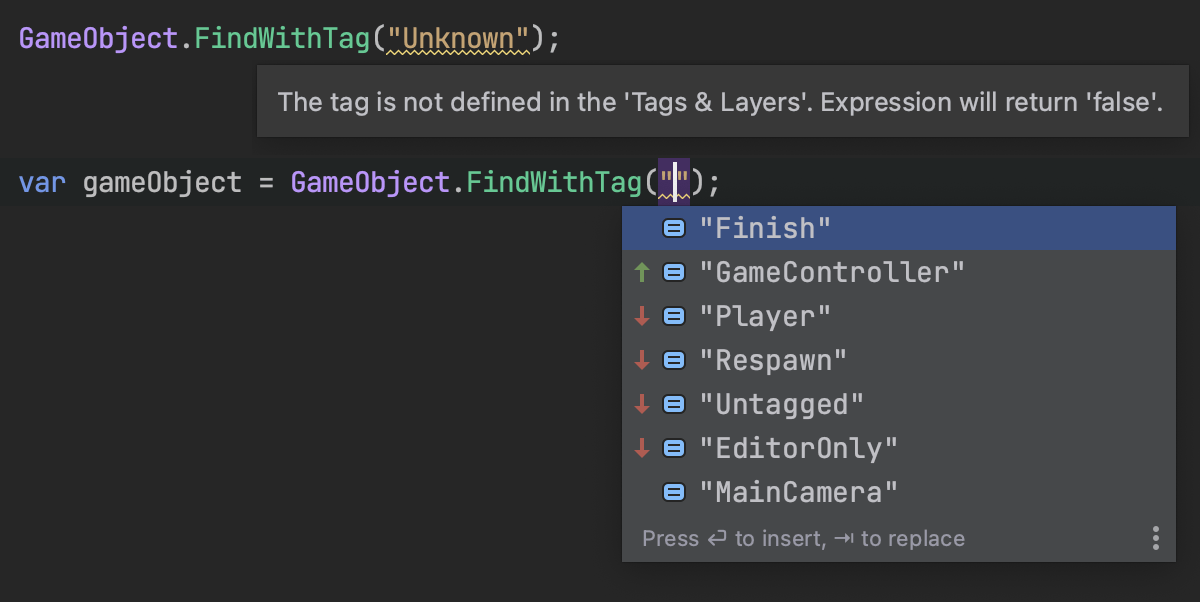Click the gameObject variable name

[162, 183]
